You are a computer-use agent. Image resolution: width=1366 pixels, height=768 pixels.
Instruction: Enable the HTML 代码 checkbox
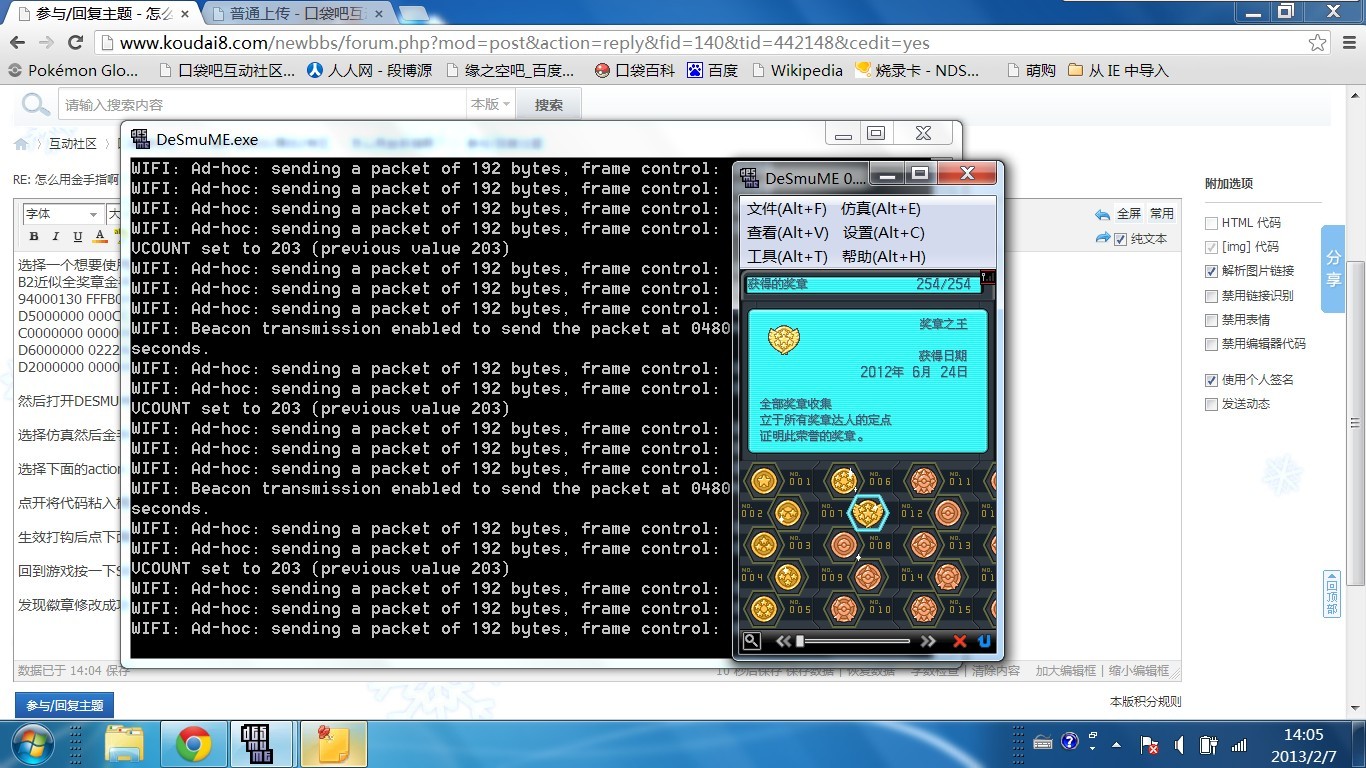(1212, 223)
